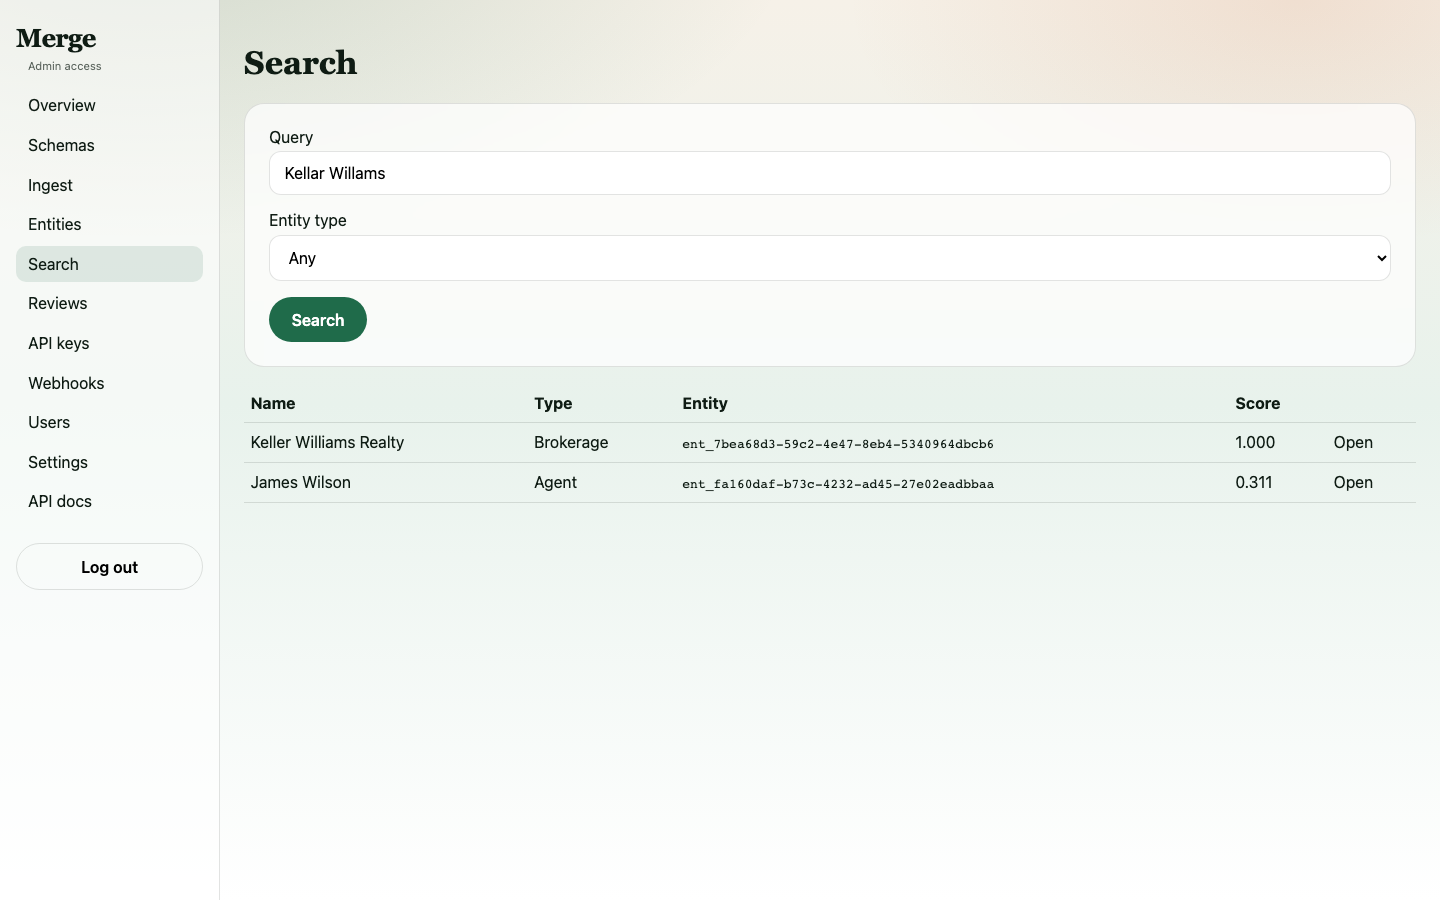This screenshot has width=1440, height=900.
Task: Open the Ingest section
Action: click(x=109, y=185)
